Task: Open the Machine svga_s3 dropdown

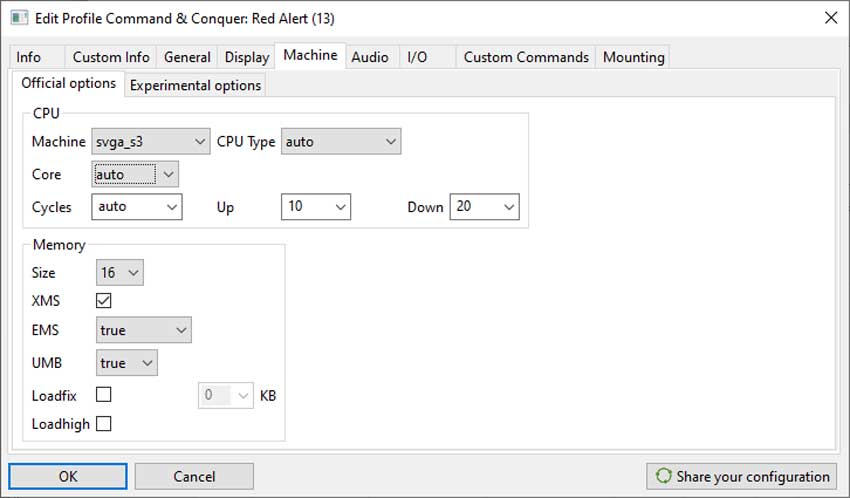Action: [x=151, y=141]
